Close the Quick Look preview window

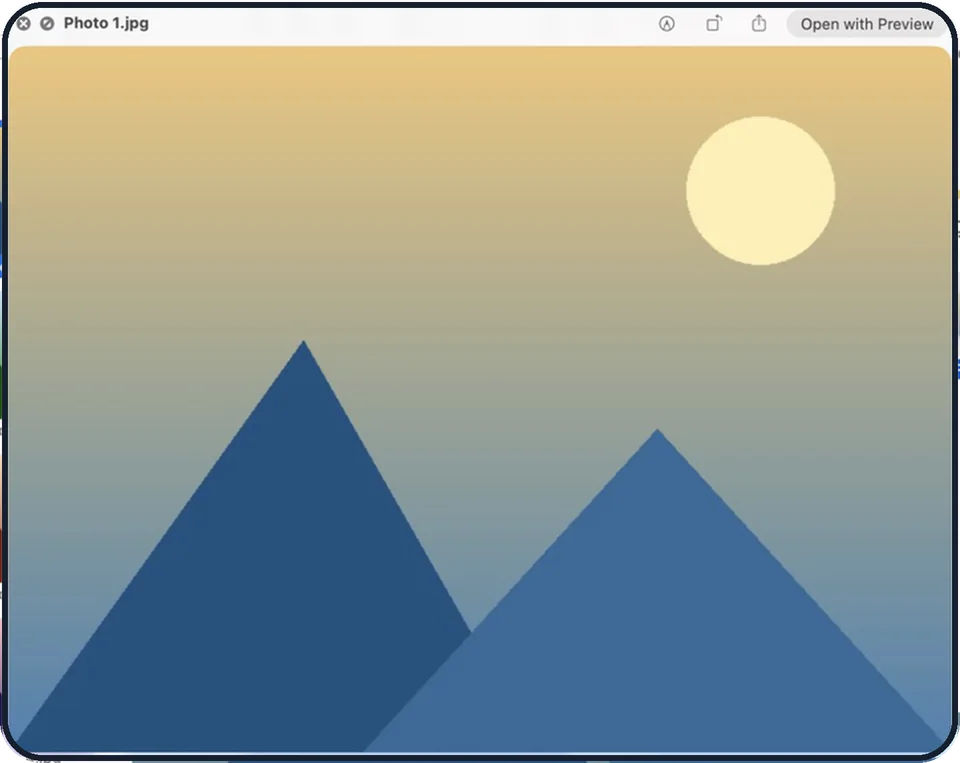click(x=23, y=24)
